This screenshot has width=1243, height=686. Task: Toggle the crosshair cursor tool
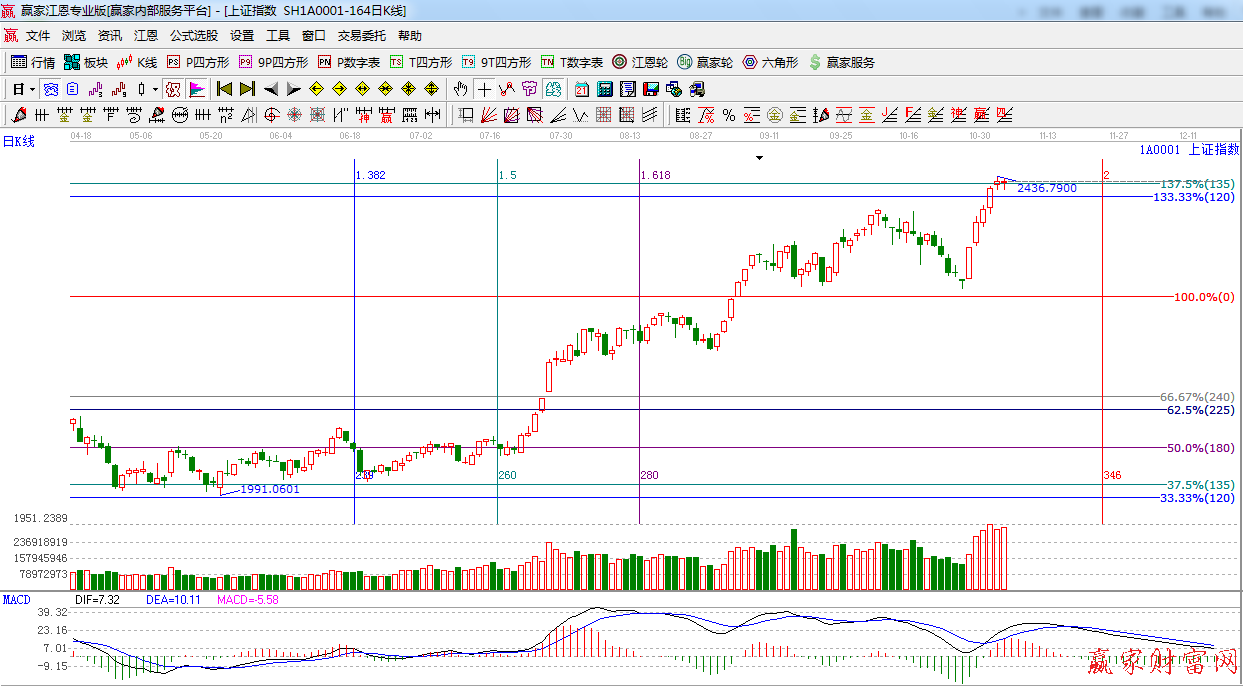point(484,89)
